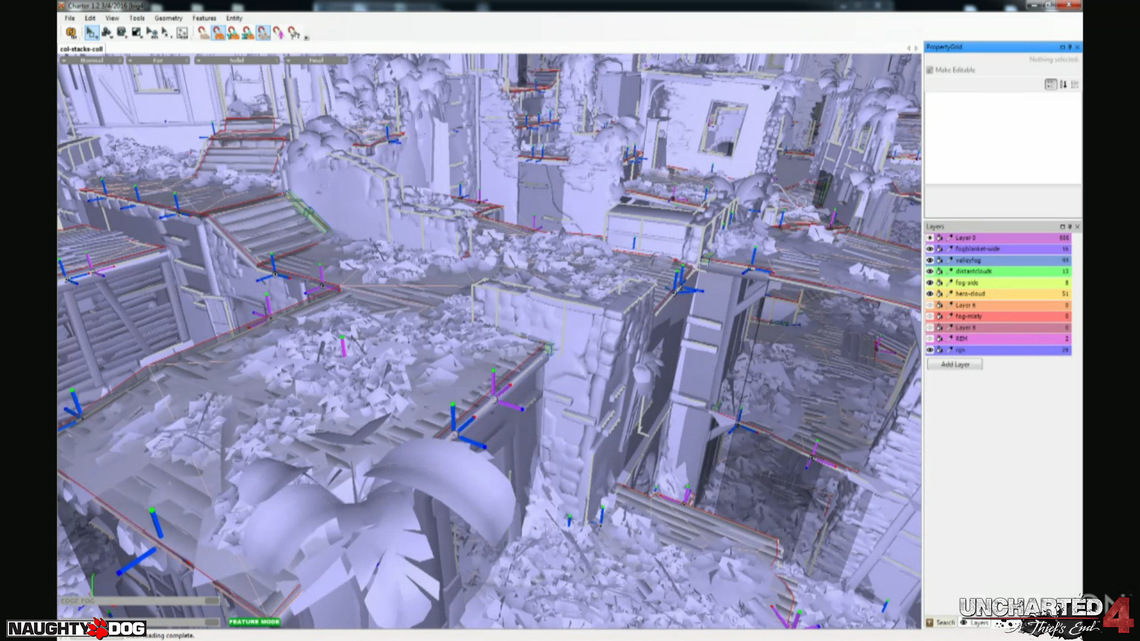The height and width of the screenshot is (641, 1140).
Task: Open the Tools menu
Action: (137, 18)
